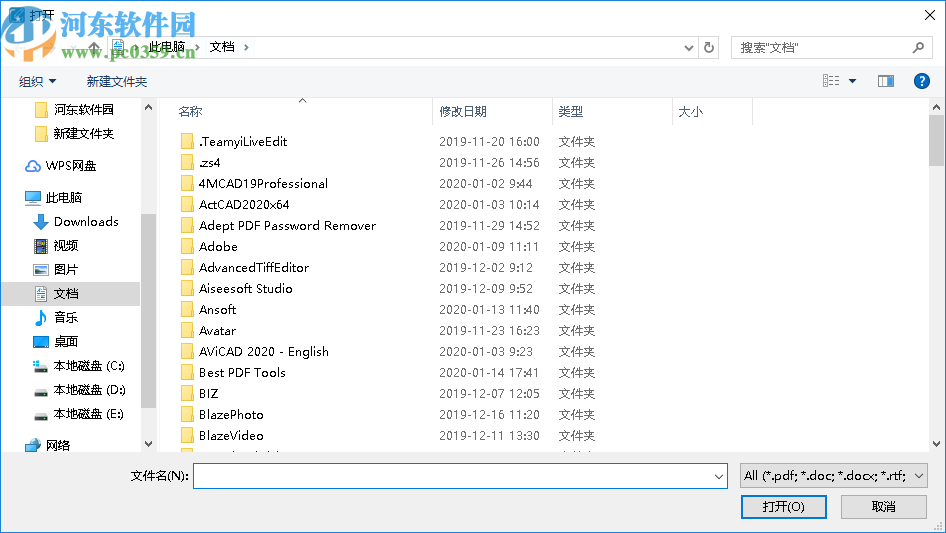Click the 此电脑 monitor icon
Screen dimensions: 946x533
[33, 198]
